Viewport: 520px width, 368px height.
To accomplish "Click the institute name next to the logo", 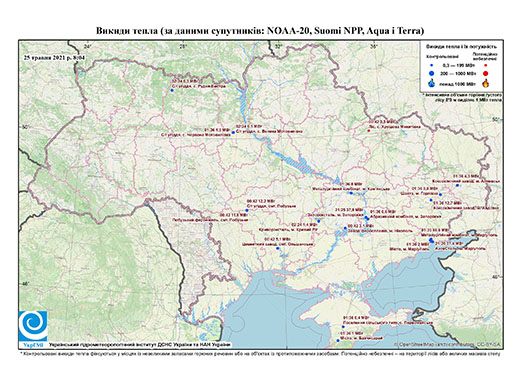I will (x=140, y=345).
